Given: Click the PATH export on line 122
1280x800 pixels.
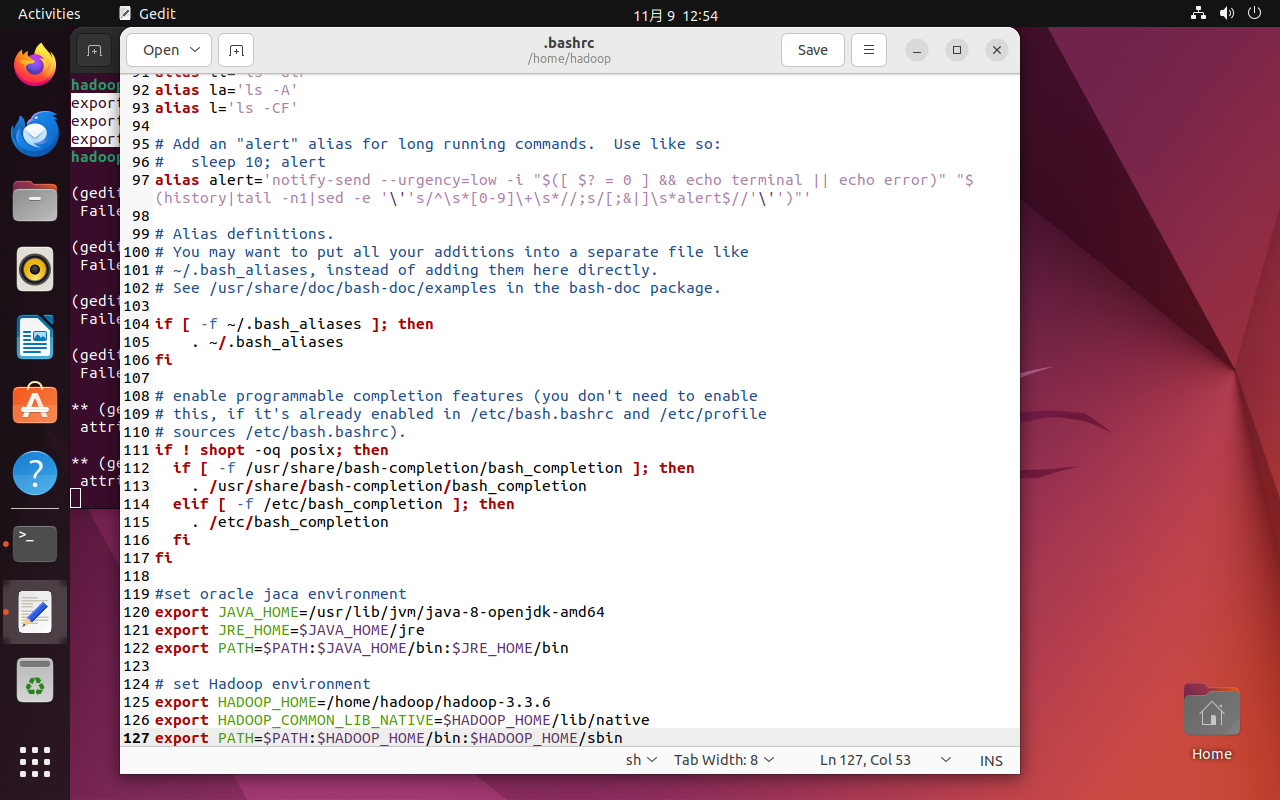Looking at the screenshot, I should pyautogui.click(x=362, y=648).
